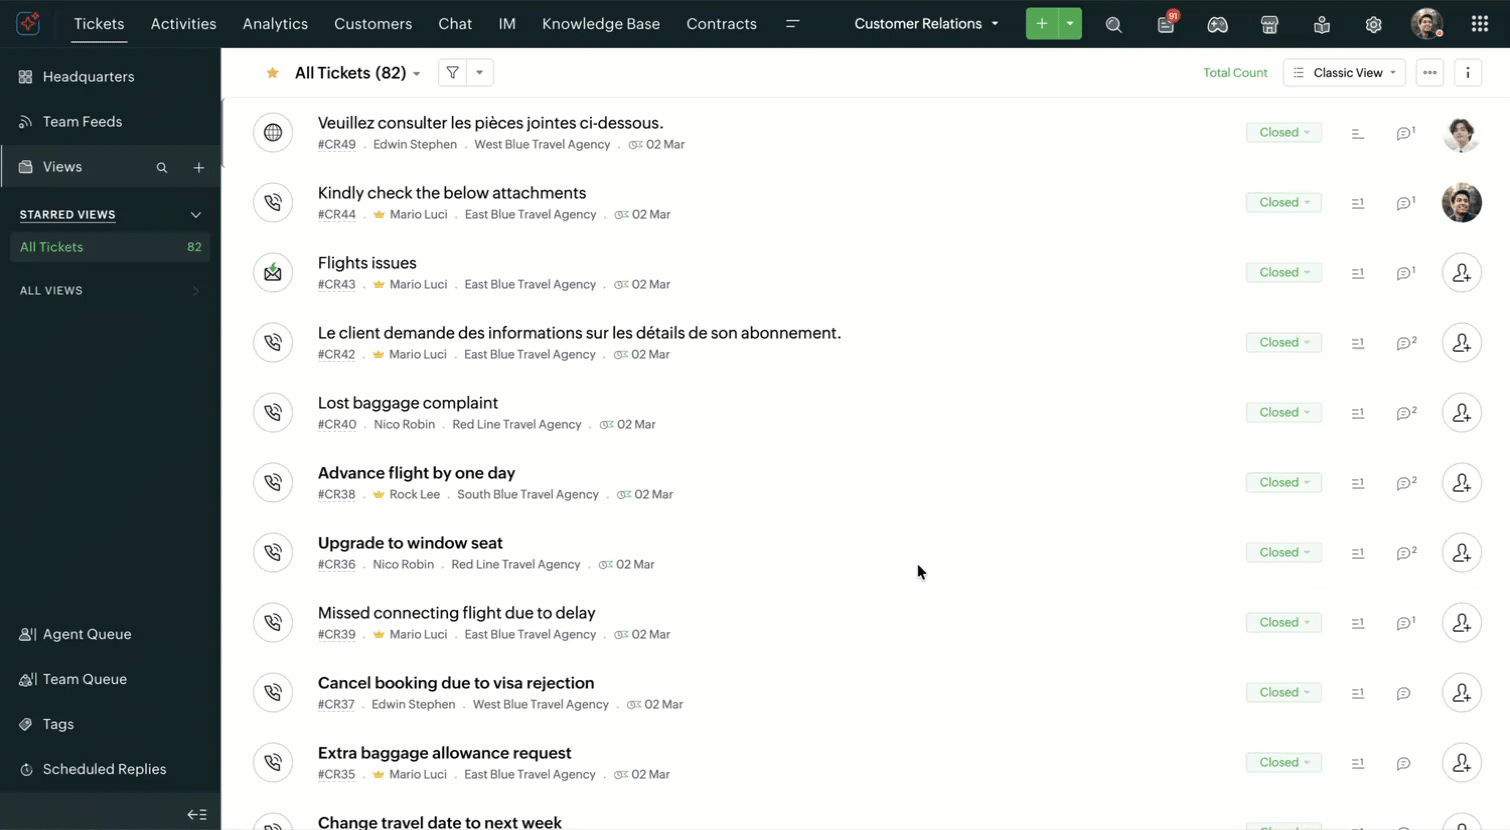
Task: Open the Analytics tab
Action: coord(275,24)
